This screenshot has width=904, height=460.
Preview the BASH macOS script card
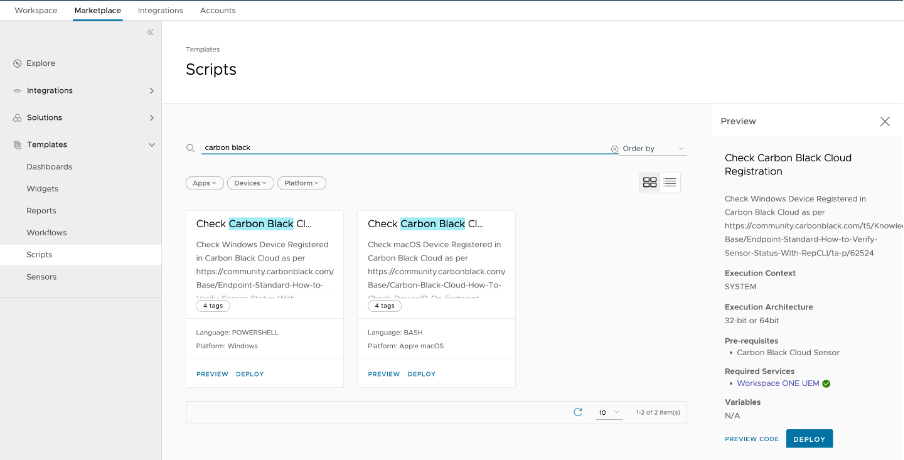click(384, 374)
